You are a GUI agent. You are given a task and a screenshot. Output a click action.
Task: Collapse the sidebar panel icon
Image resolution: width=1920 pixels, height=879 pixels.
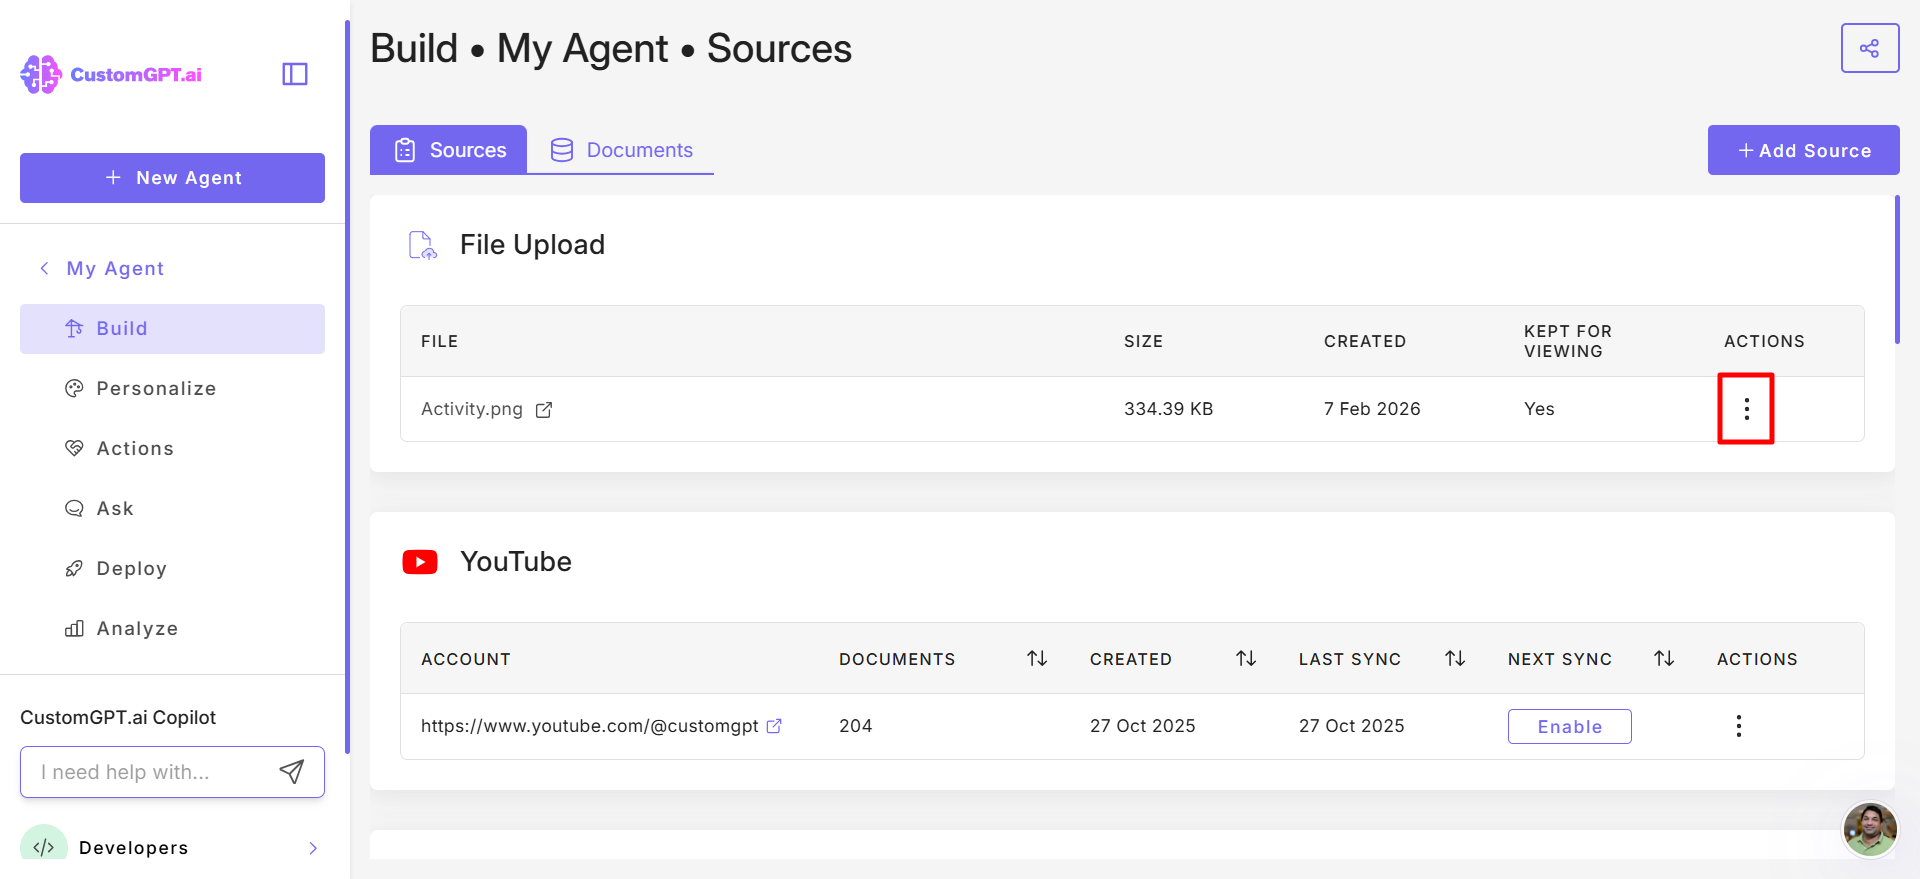[295, 74]
